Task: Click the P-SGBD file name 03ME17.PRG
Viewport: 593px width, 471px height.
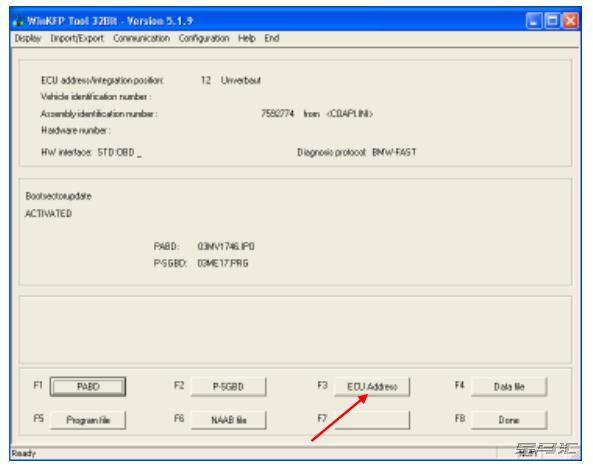Action: coord(223,263)
